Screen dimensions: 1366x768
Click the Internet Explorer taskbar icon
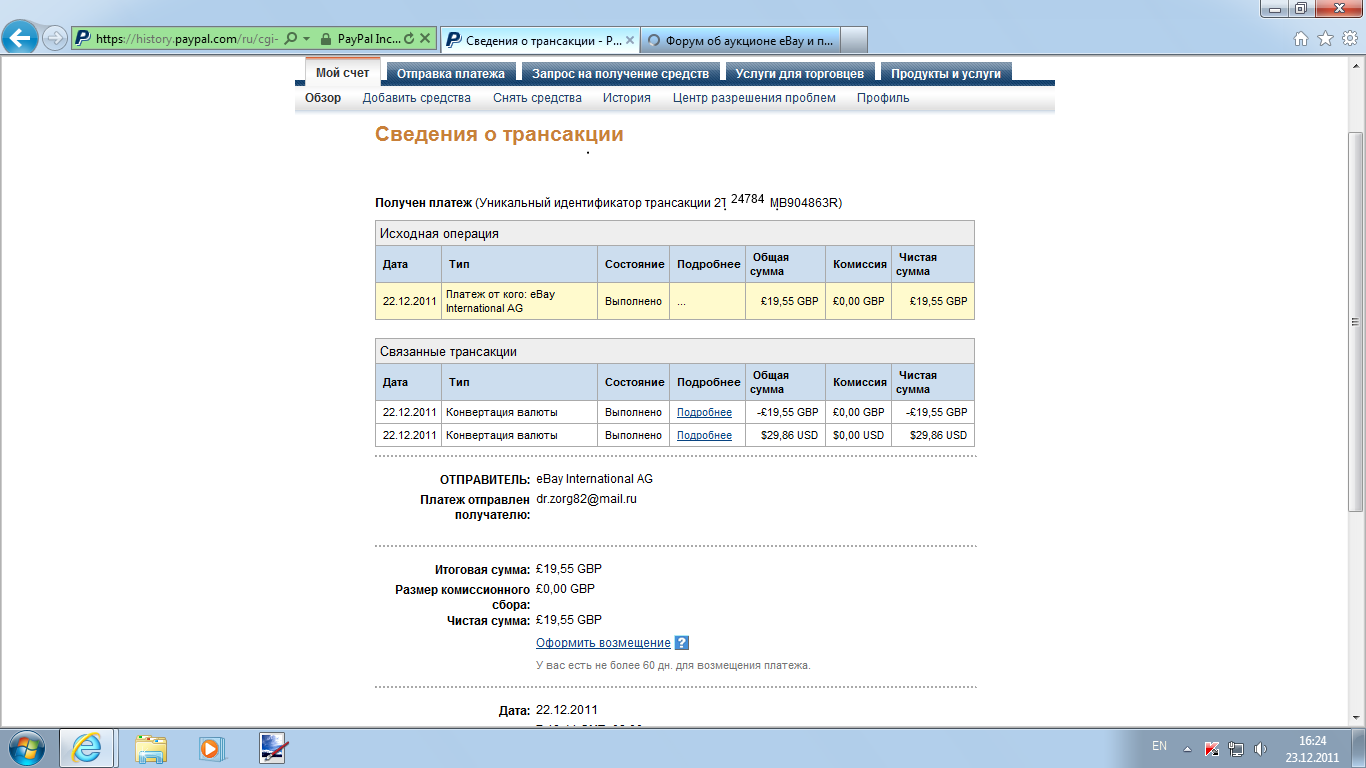tap(87, 748)
